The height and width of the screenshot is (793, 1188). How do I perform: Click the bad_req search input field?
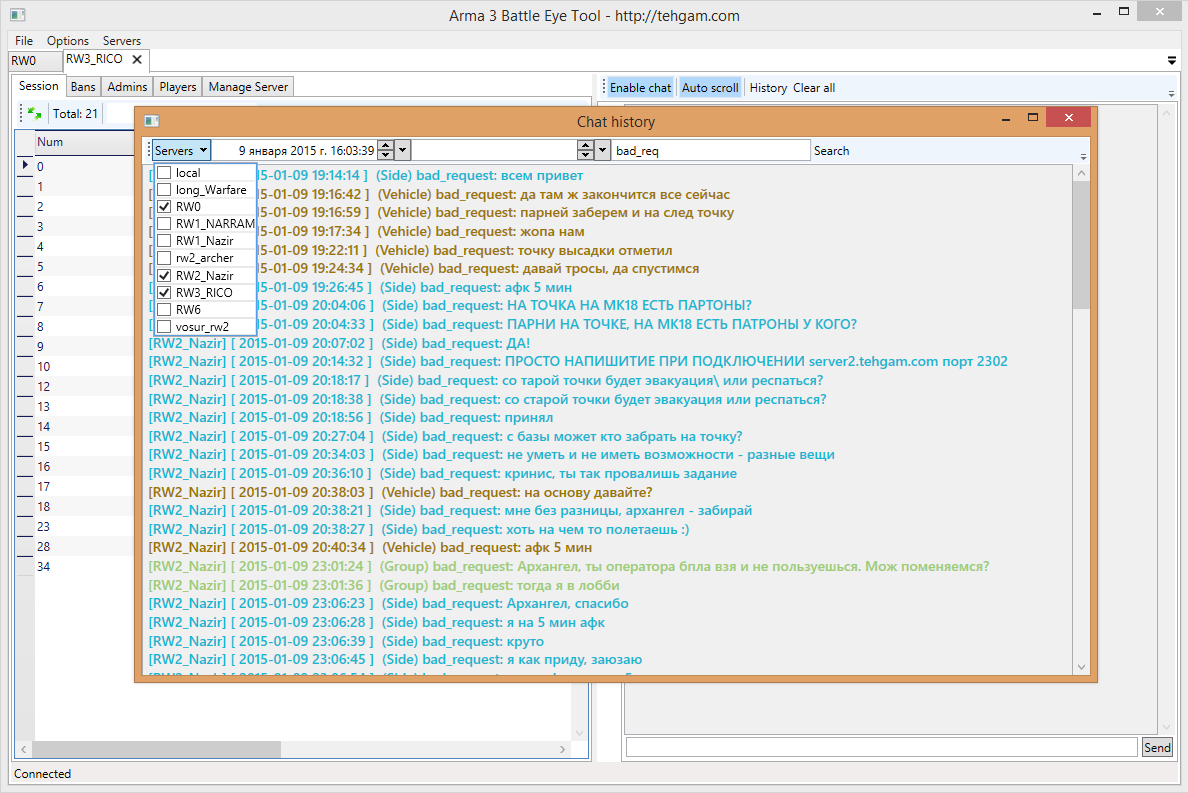click(x=711, y=150)
